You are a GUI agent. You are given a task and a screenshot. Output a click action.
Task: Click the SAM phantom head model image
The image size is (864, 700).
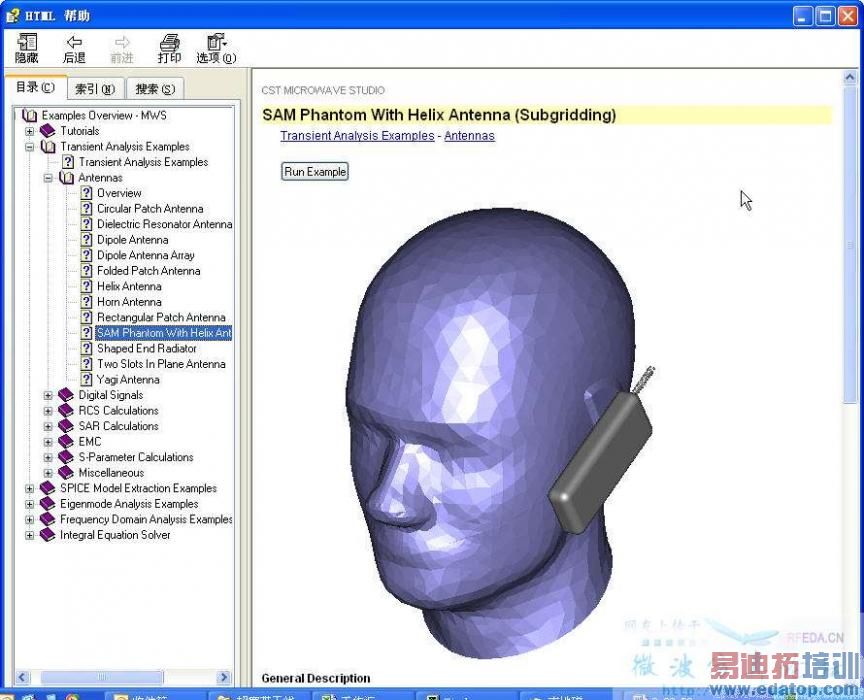coord(501,433)
